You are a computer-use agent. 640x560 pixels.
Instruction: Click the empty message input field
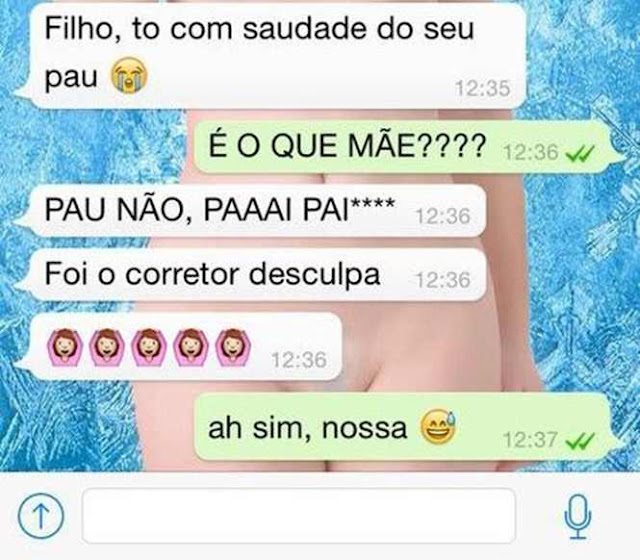[x=299, y=516]
